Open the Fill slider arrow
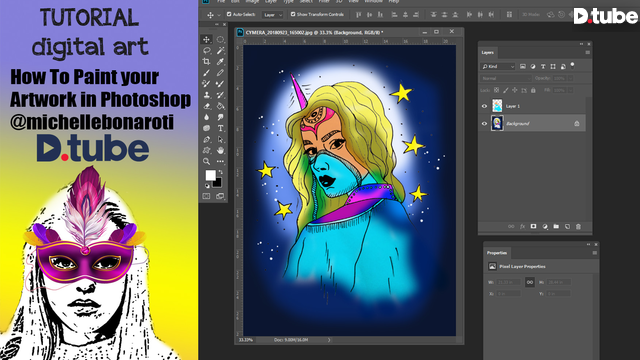The width and height of the screenshot is (640, 360). (x=570, y=90)
